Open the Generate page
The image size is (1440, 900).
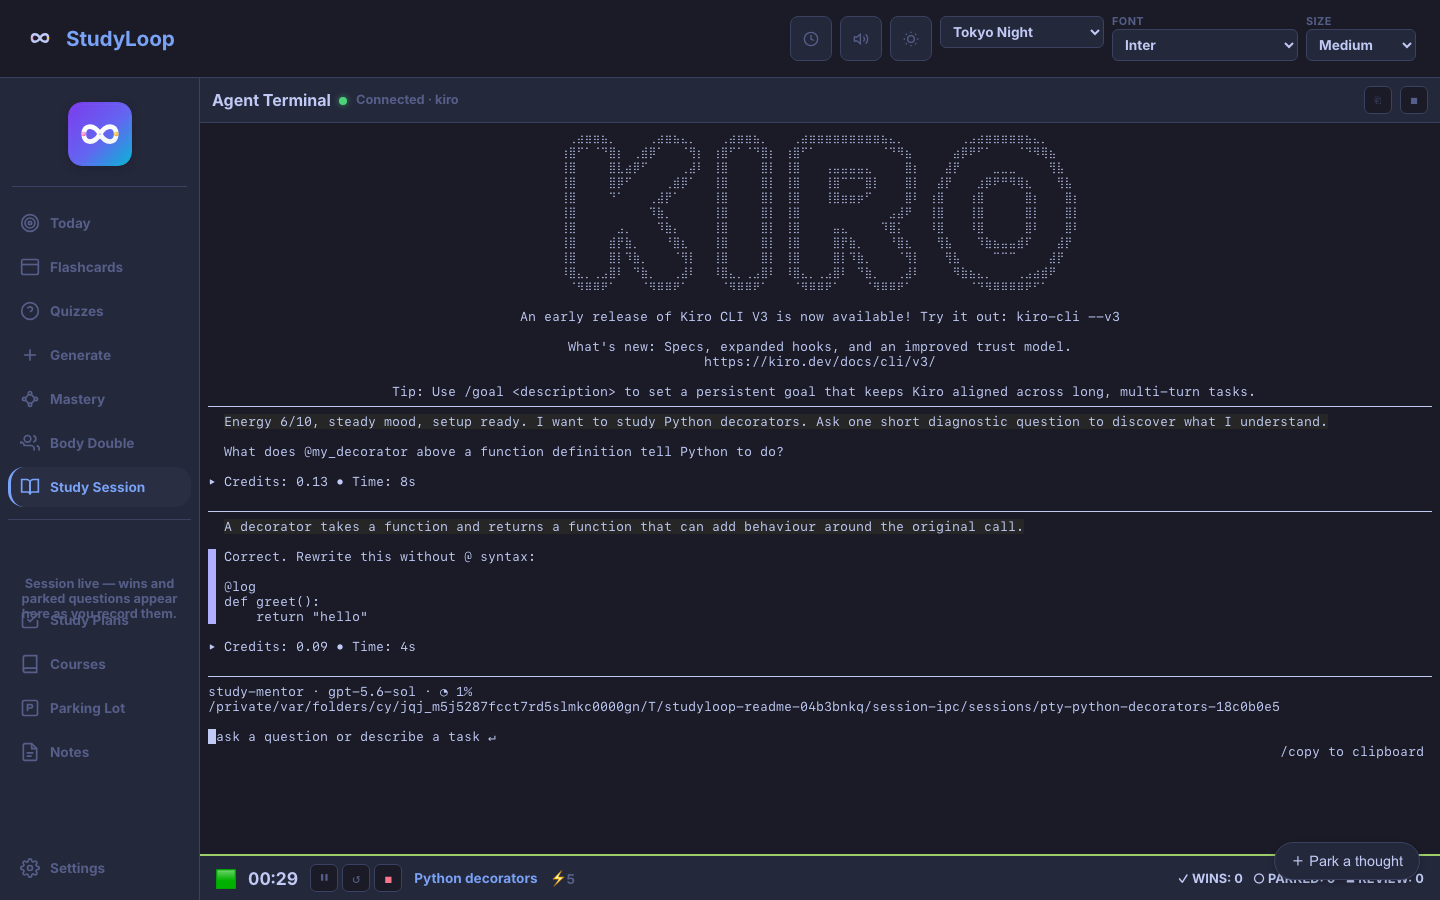(99, 355)
